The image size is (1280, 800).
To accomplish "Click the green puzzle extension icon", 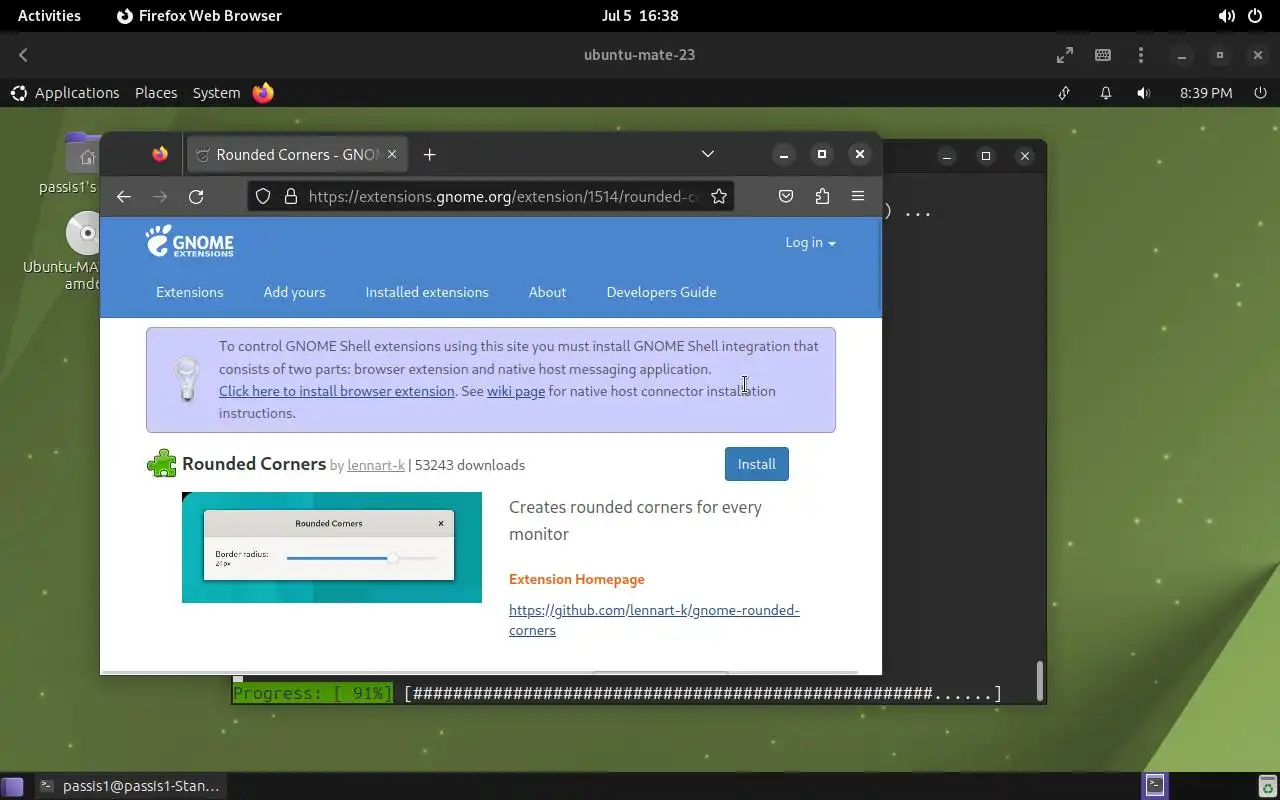I will click(162, 464).
